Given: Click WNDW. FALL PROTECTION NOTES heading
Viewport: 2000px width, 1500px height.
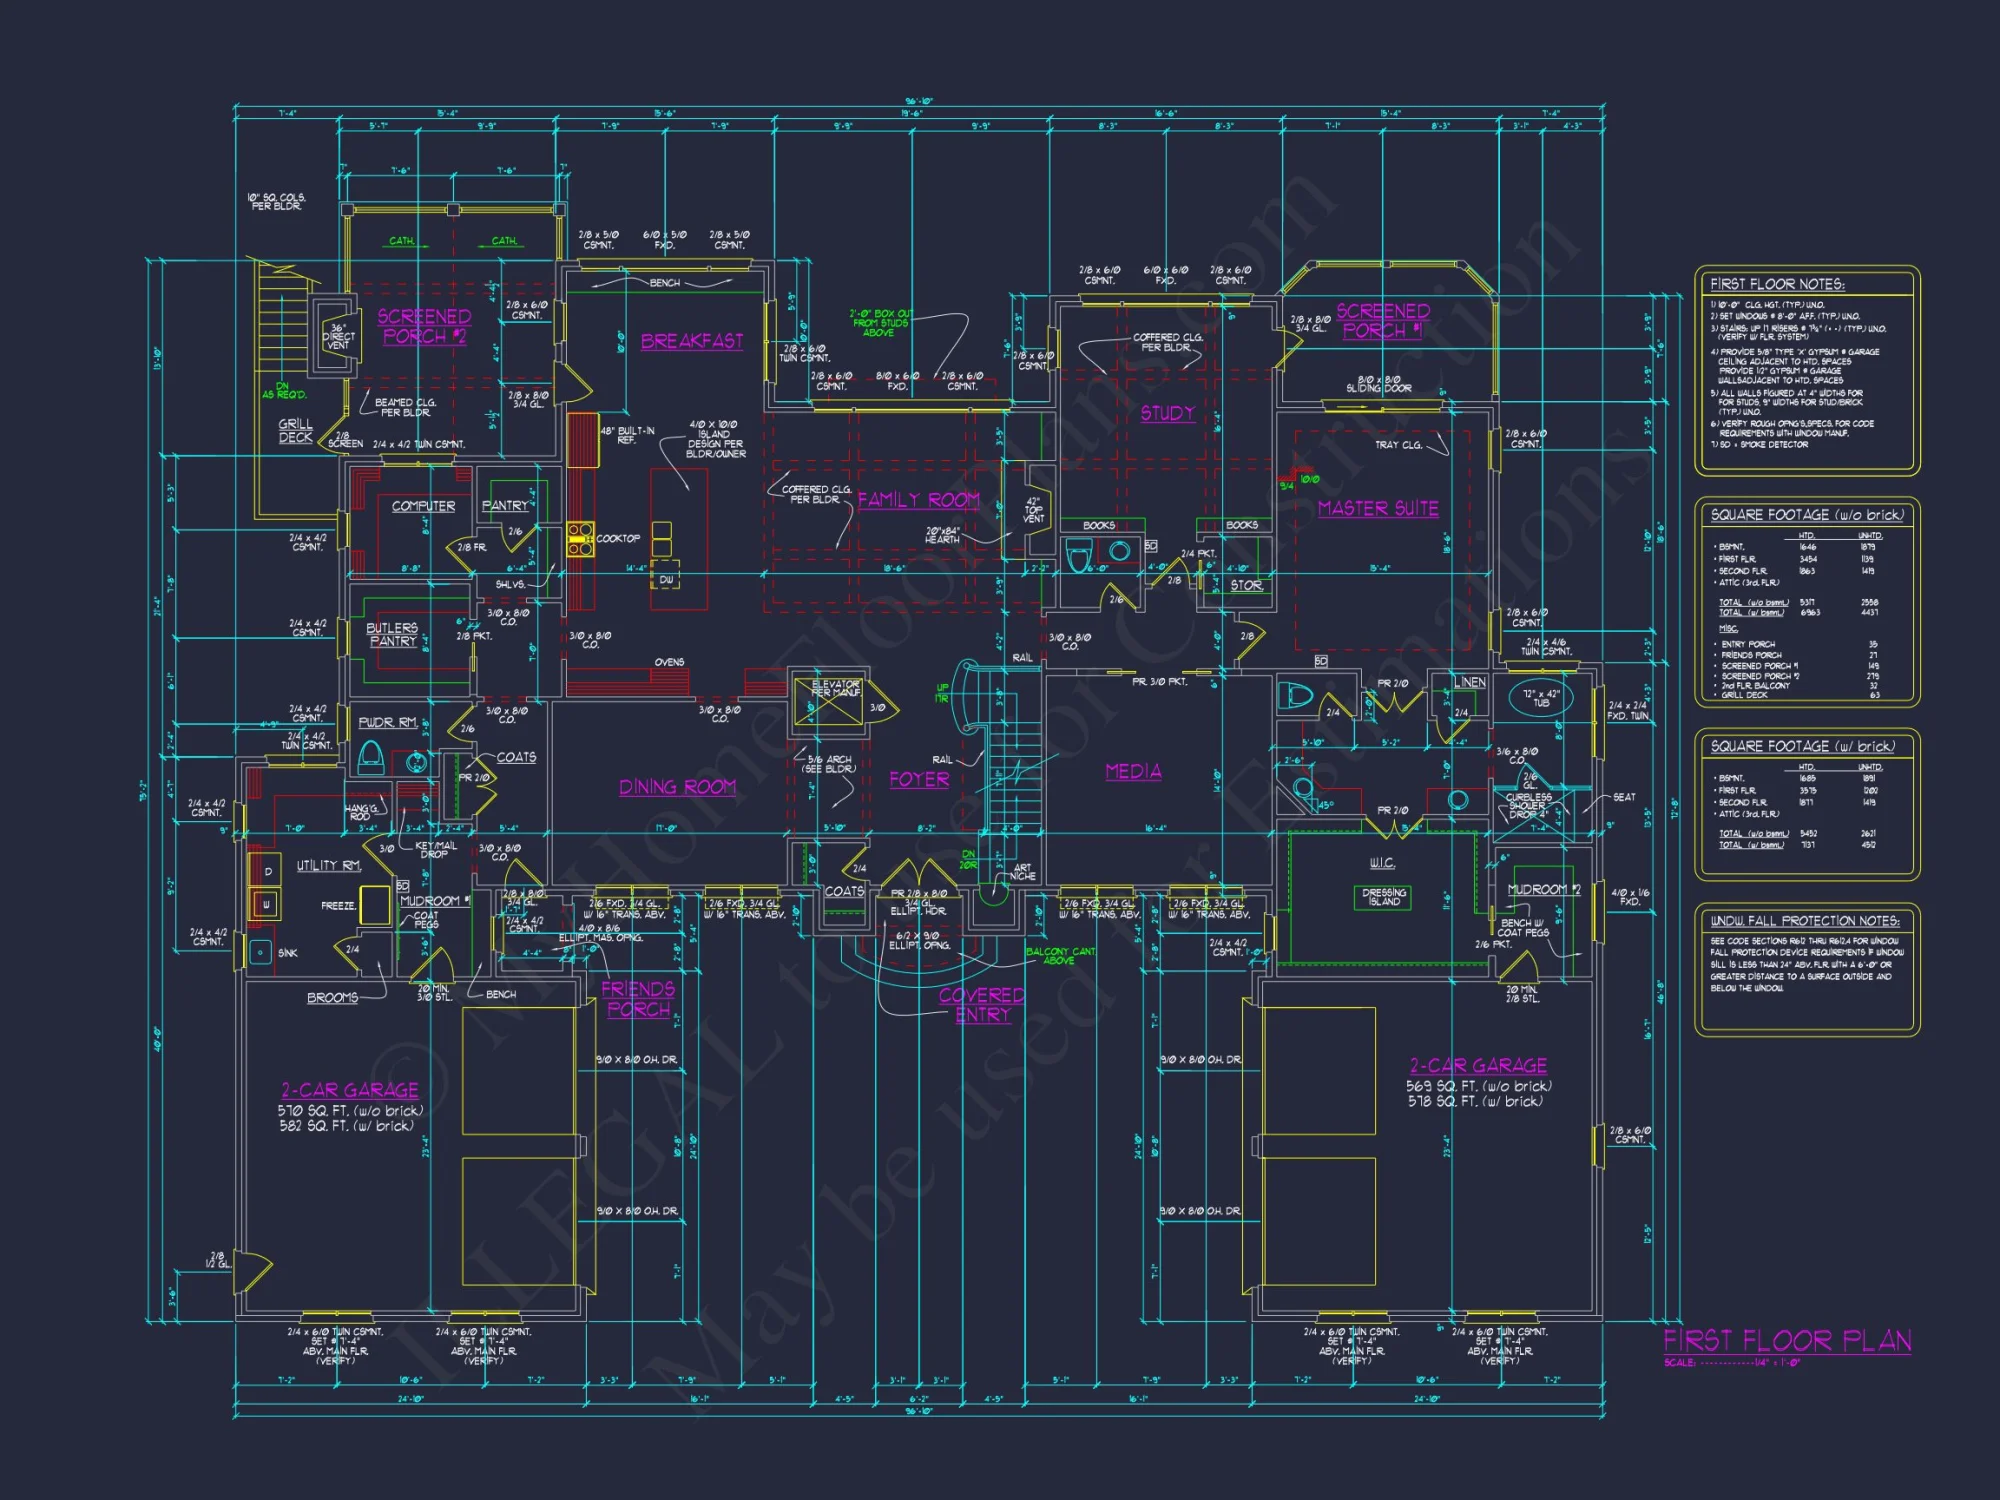Looking at the screenshot, I should click(1804, 921).
